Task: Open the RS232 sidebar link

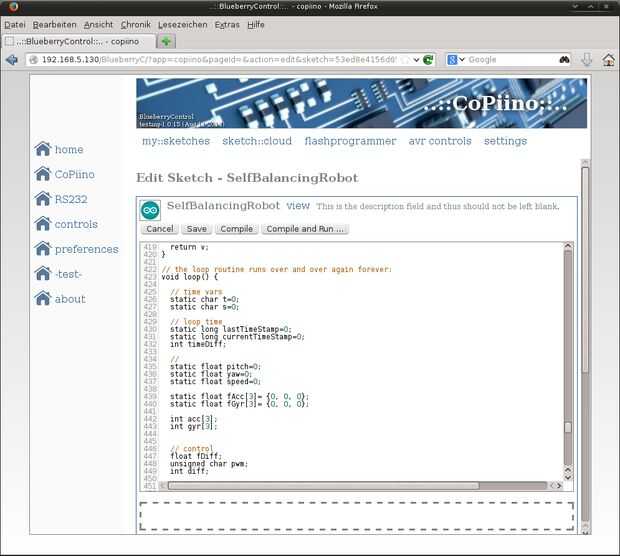Action: 71,199
